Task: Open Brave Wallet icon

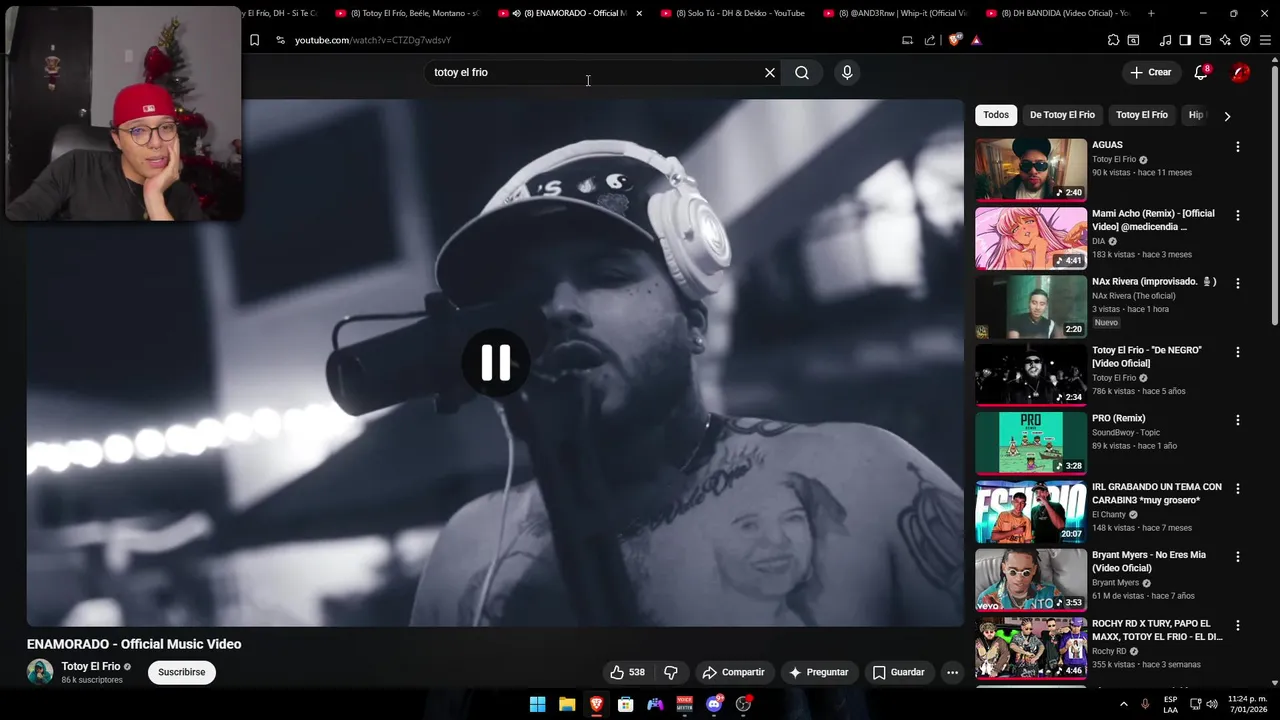Action: pyautogui.click(x=1205, y=40)
